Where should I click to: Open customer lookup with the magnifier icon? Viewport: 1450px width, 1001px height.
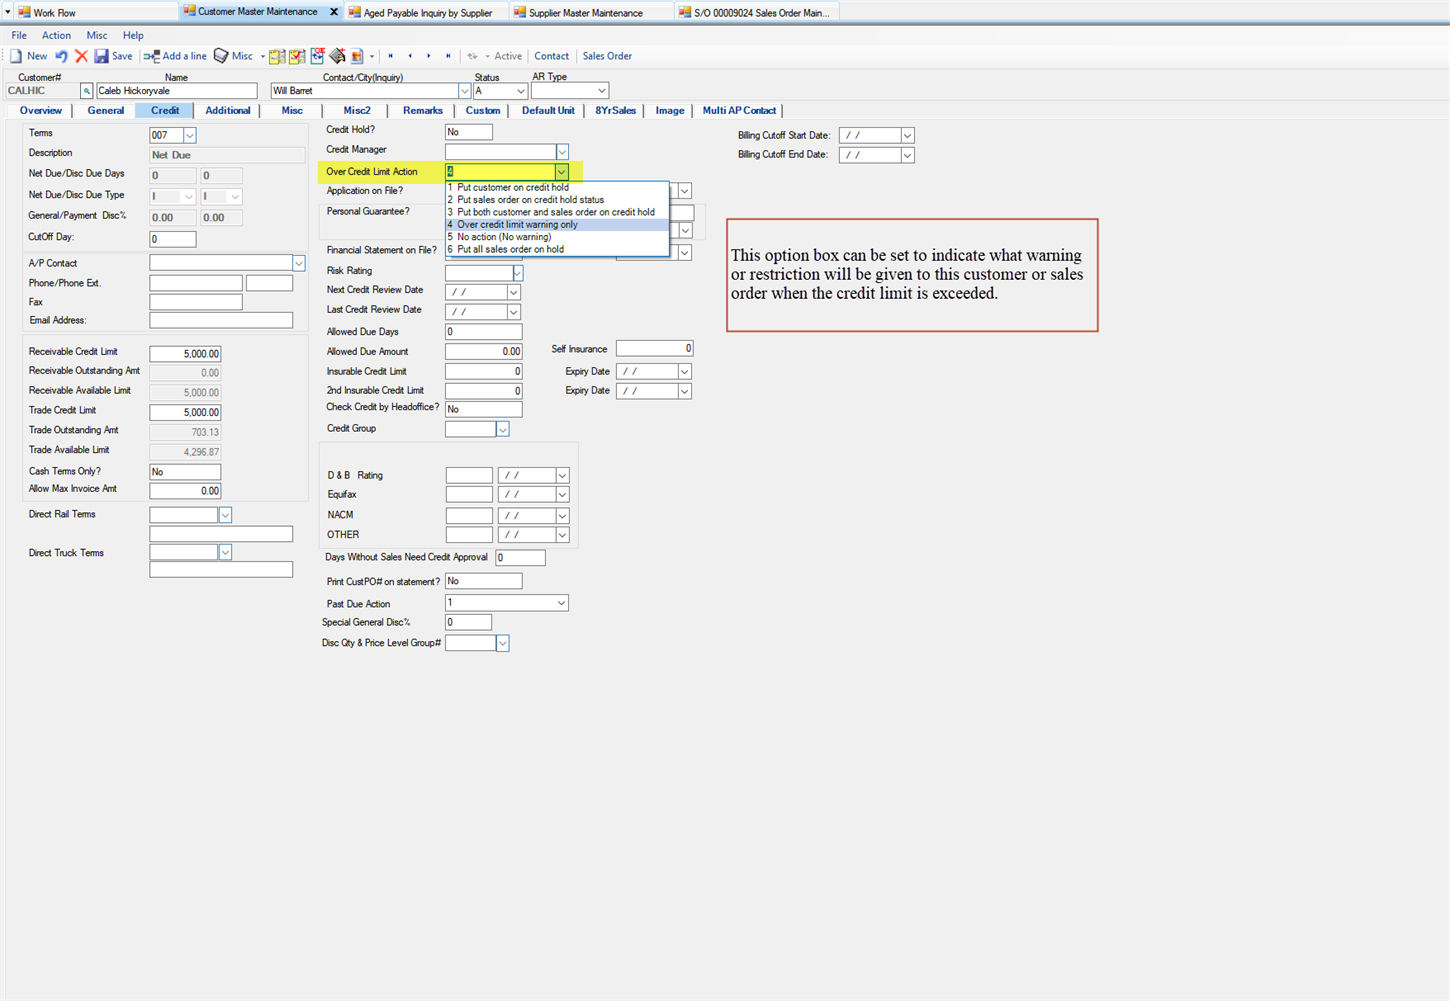pos(86,90)
